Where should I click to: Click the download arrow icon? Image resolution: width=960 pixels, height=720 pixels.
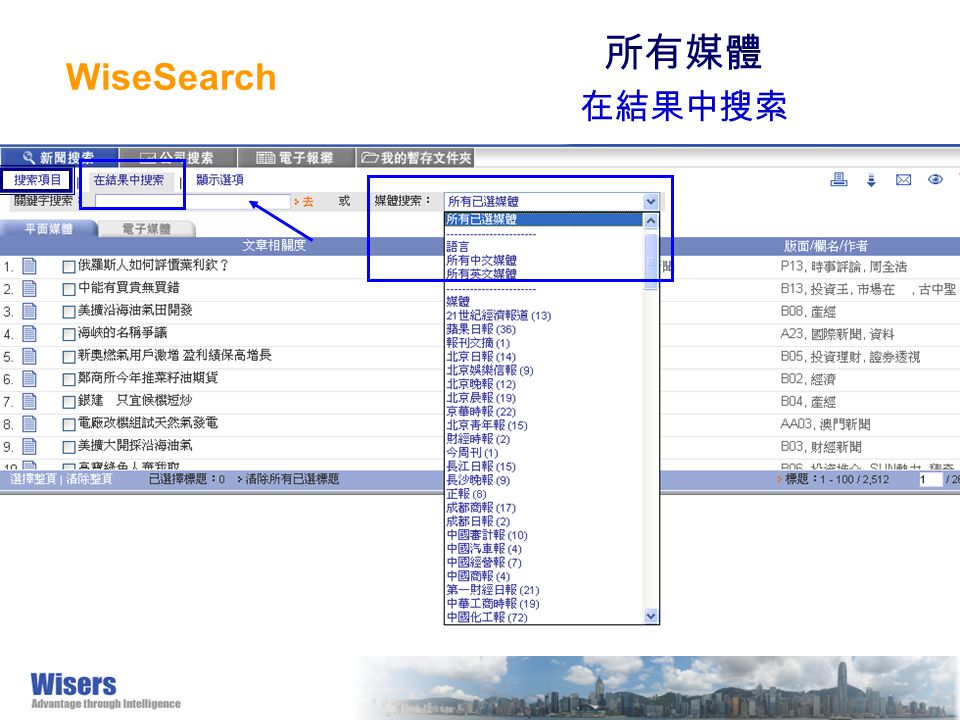871,180
